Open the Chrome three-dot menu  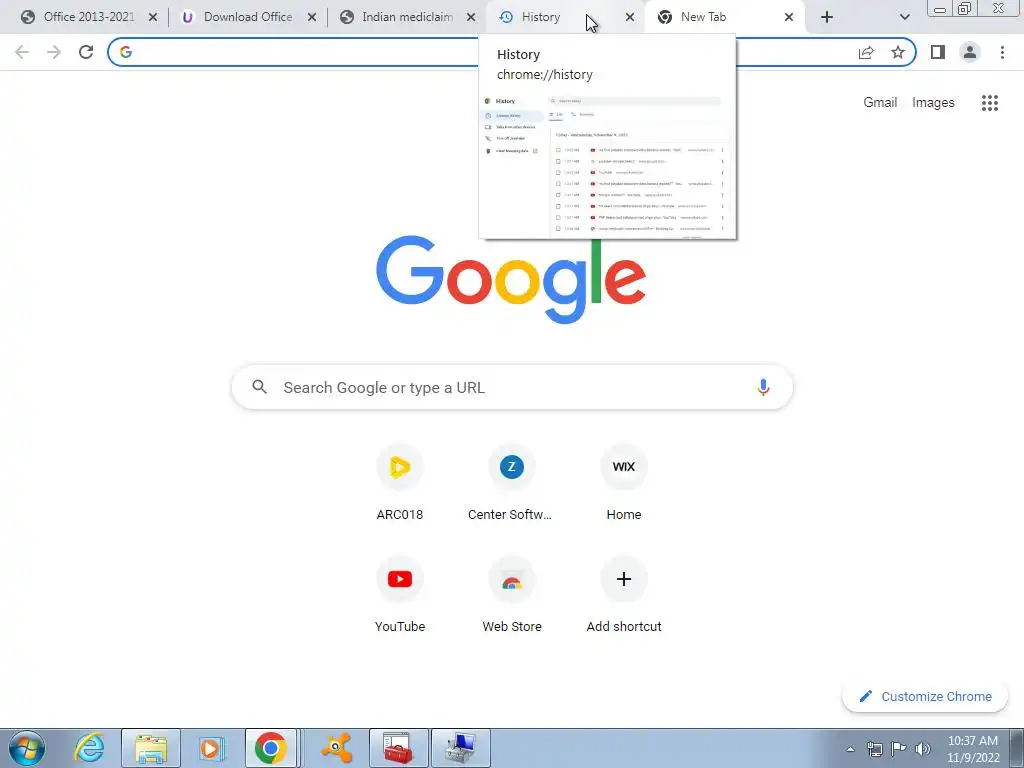click(1002, 52)
